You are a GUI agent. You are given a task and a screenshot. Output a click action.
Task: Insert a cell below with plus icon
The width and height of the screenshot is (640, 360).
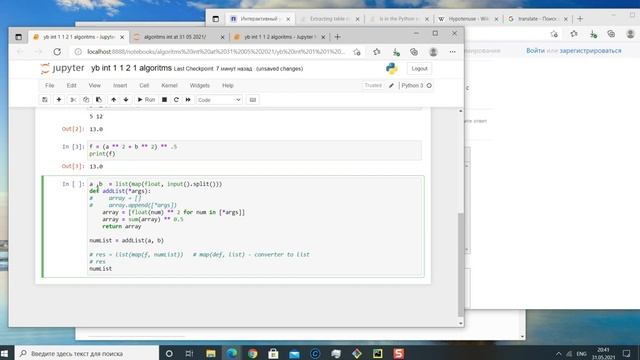point(59,100)
